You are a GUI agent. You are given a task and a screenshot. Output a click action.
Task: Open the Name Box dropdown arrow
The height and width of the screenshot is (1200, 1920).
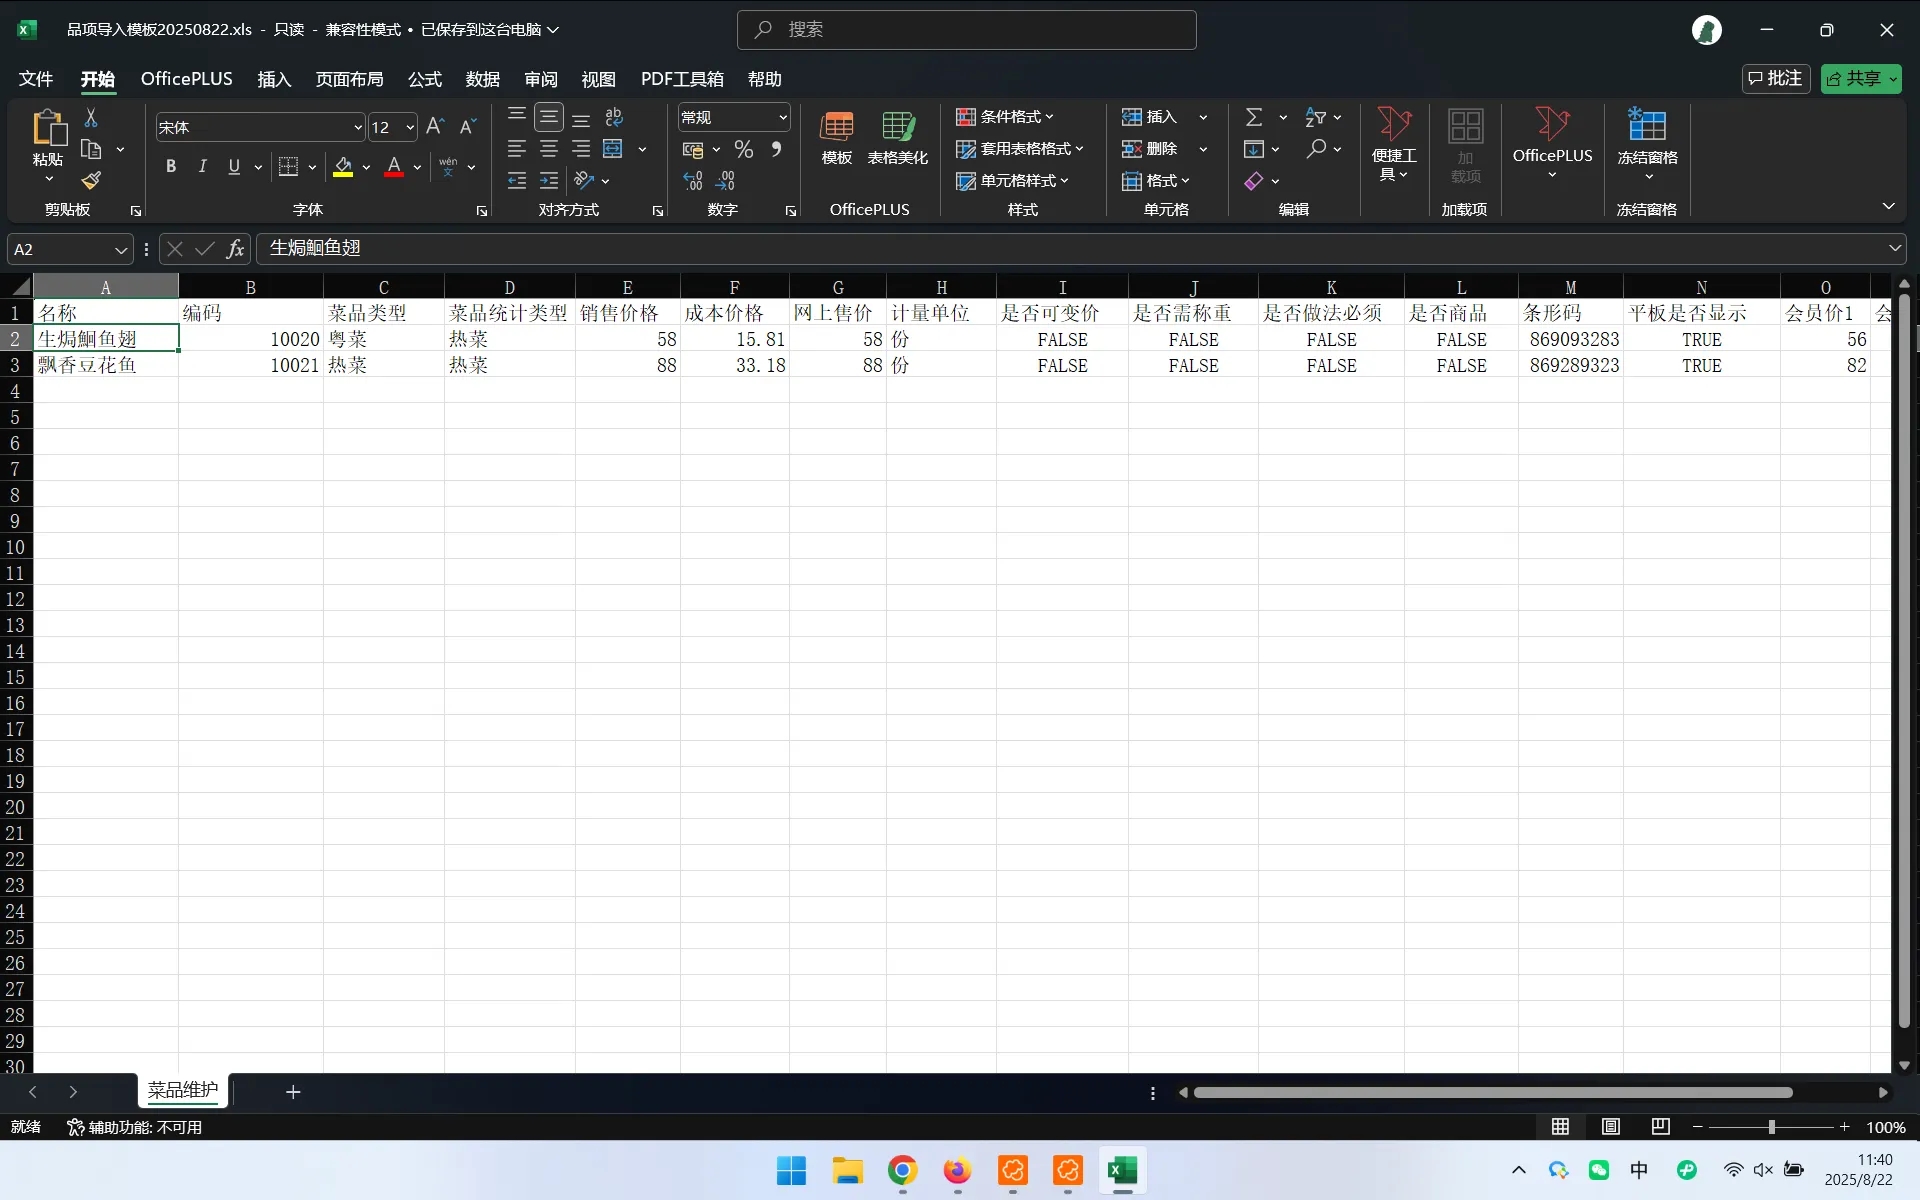(x=120, y=250)
